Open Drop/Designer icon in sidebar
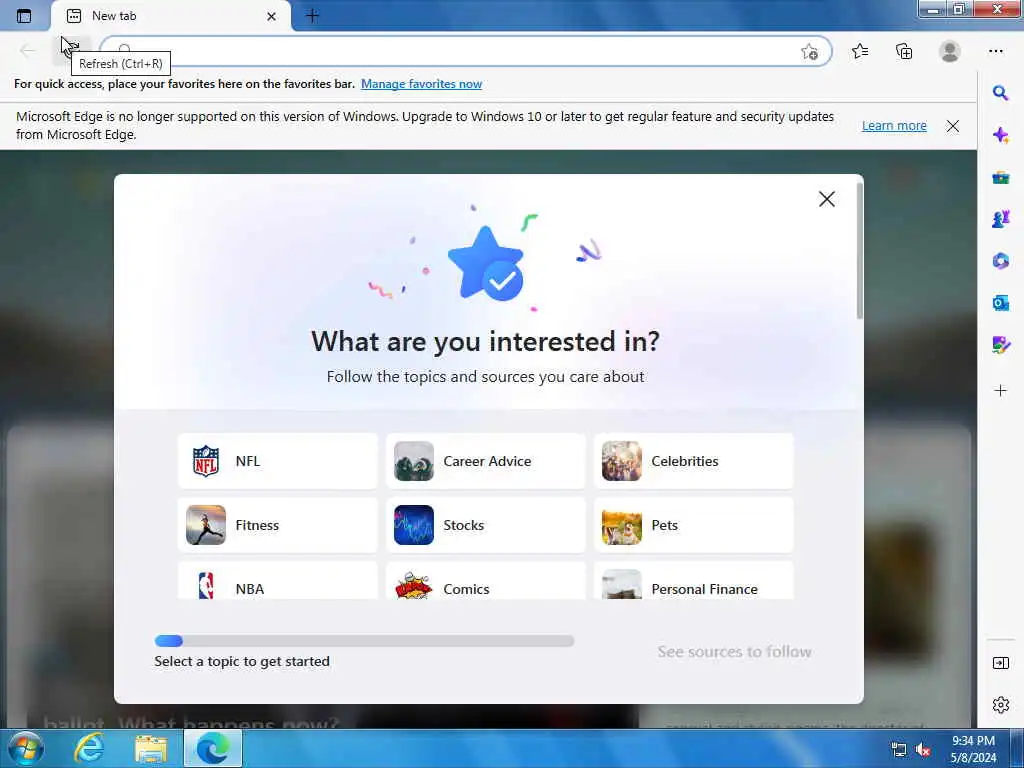The height and width of the screenshot is (768, 1024). tap(1000, 344)
